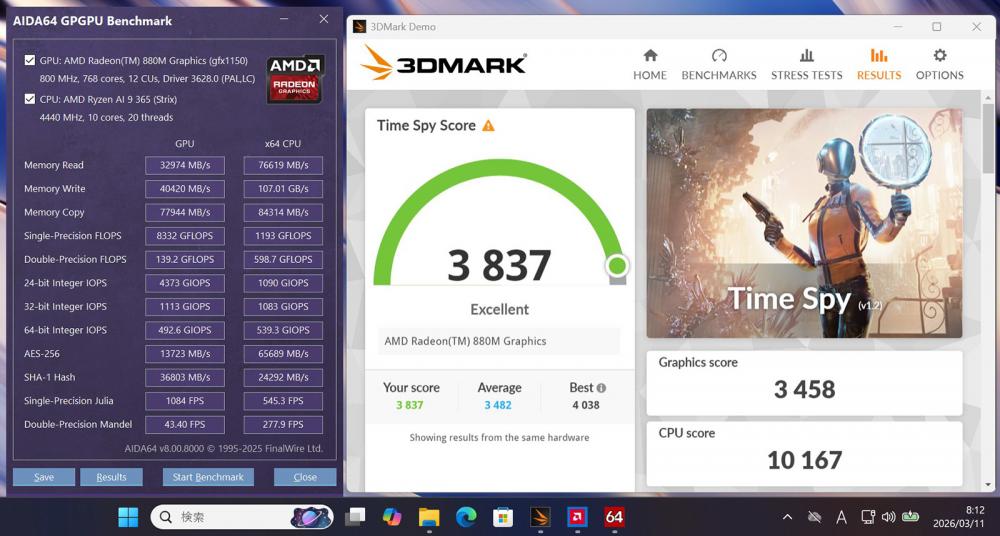Switch to AIDA64 taskbar icon
The width and height of the screenshot is (1000, 536).
pyautogui.click(x=614, y=516)
